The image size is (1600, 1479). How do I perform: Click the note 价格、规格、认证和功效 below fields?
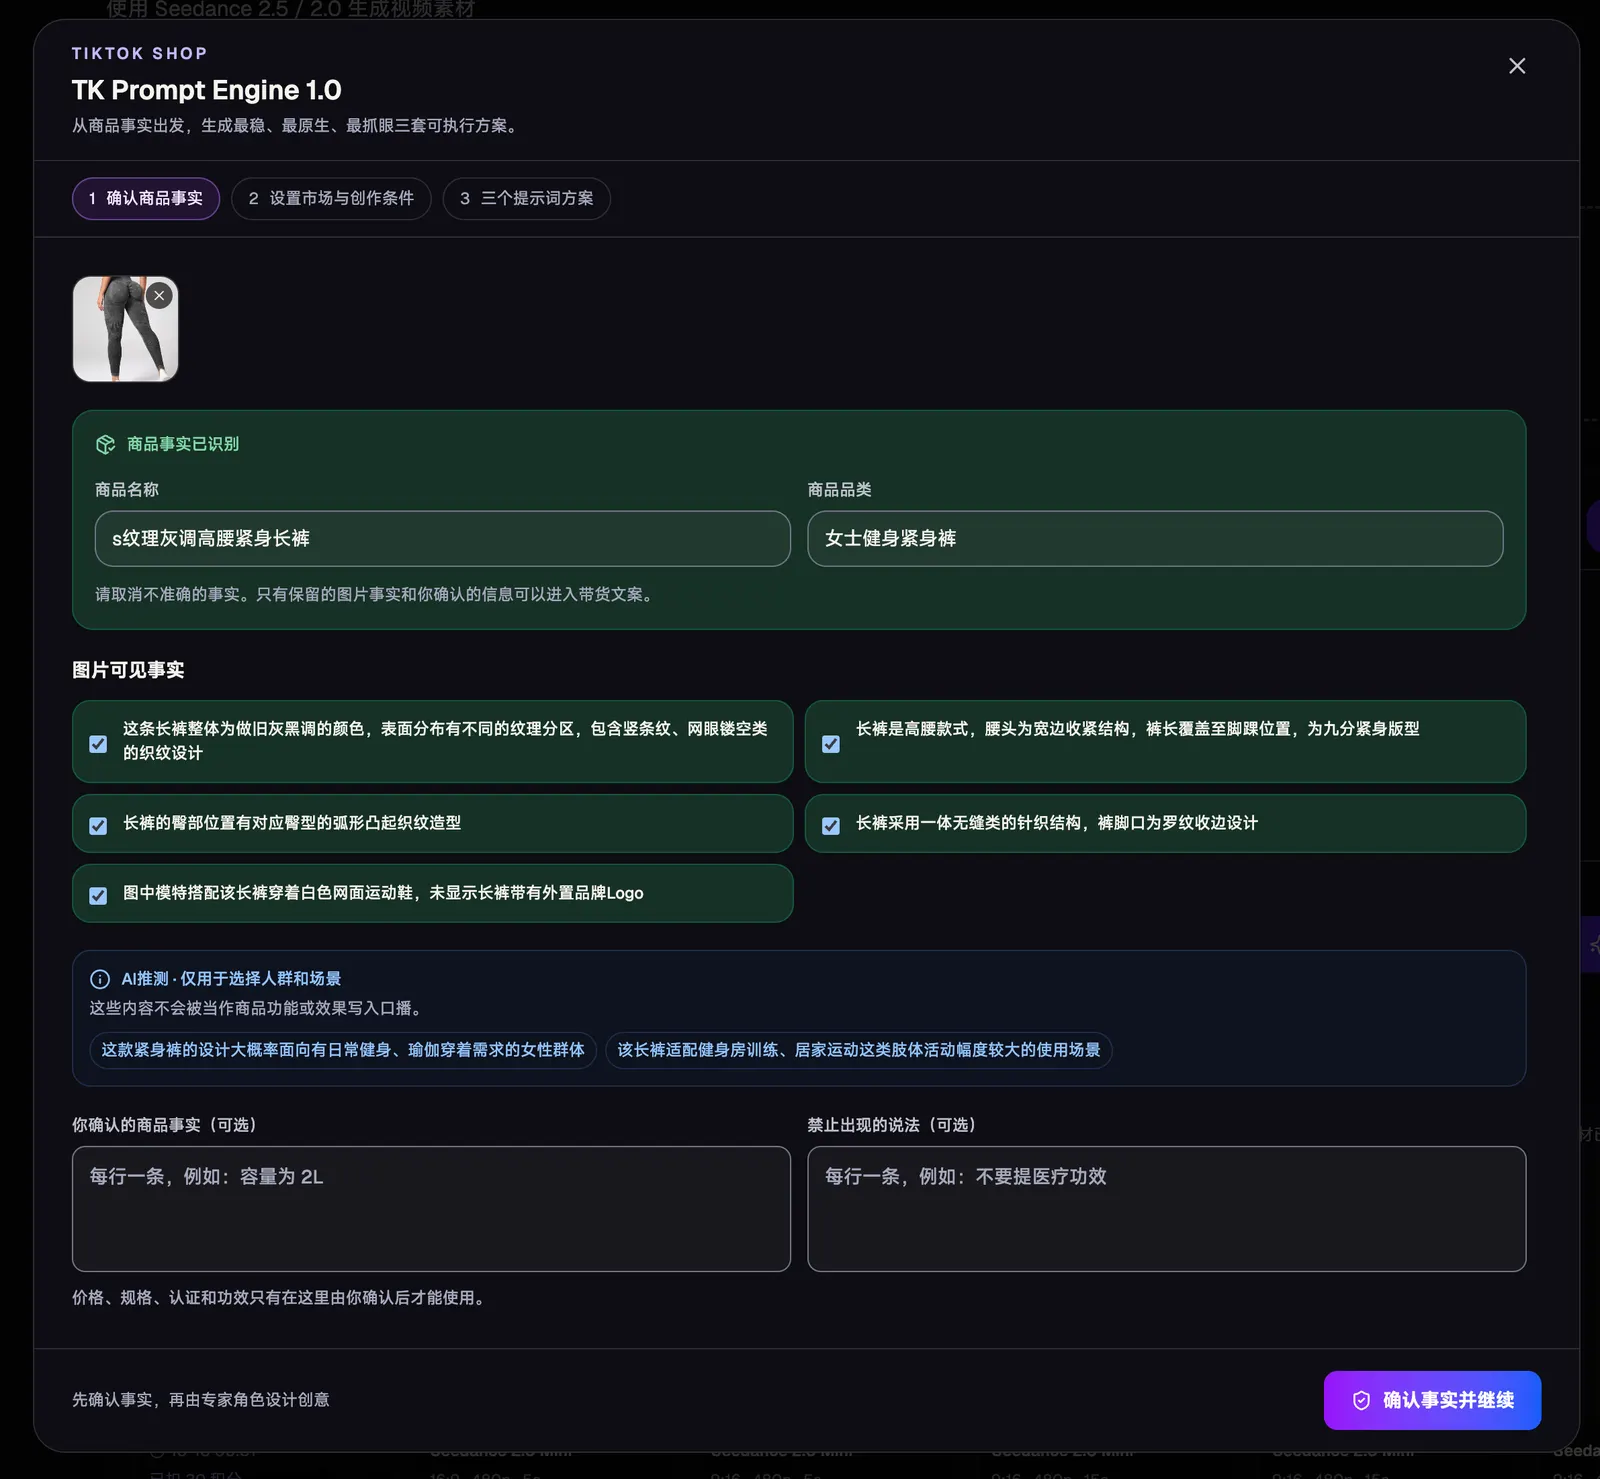pyautogui.click(x=281, y=1298)
